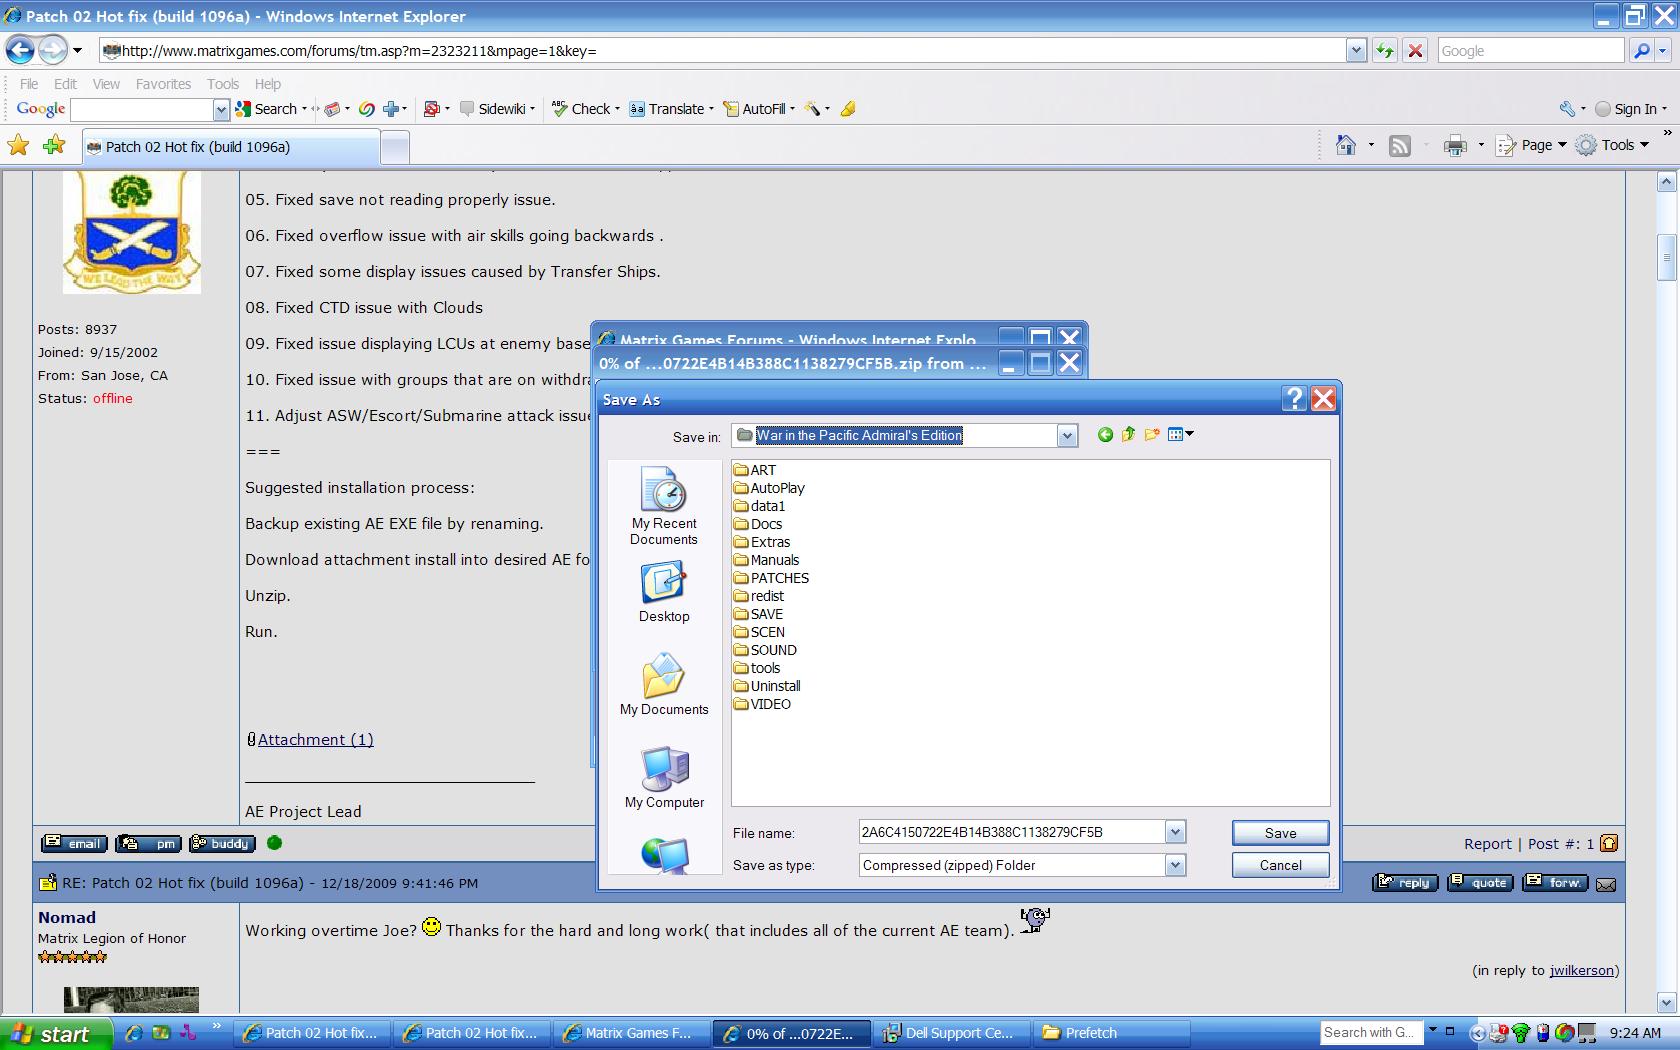The width and height of the screenshot is (1680, 1050).
Task: Open Favorites Center star icon
Action: click(19, 146)
